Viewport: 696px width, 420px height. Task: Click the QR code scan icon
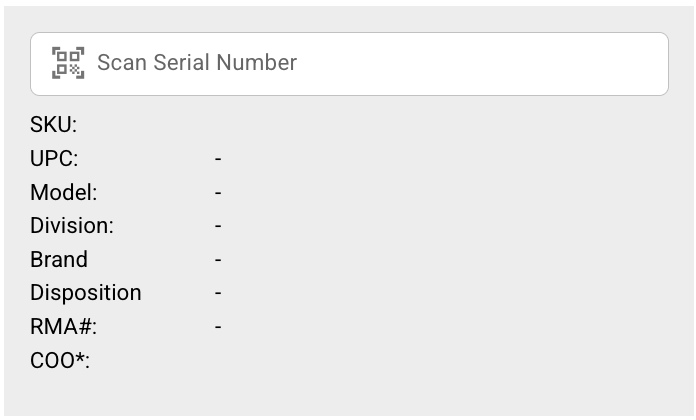point(68,63)
